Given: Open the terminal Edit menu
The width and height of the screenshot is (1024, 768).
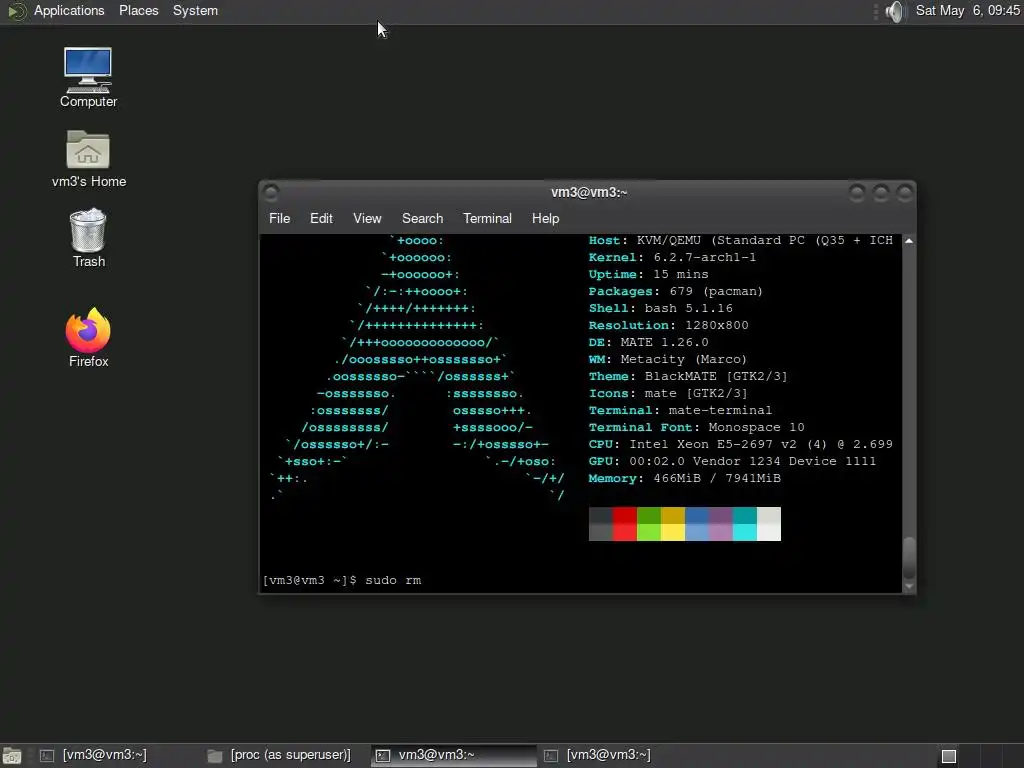Looking at the screenshot, I should click(321, 218).
